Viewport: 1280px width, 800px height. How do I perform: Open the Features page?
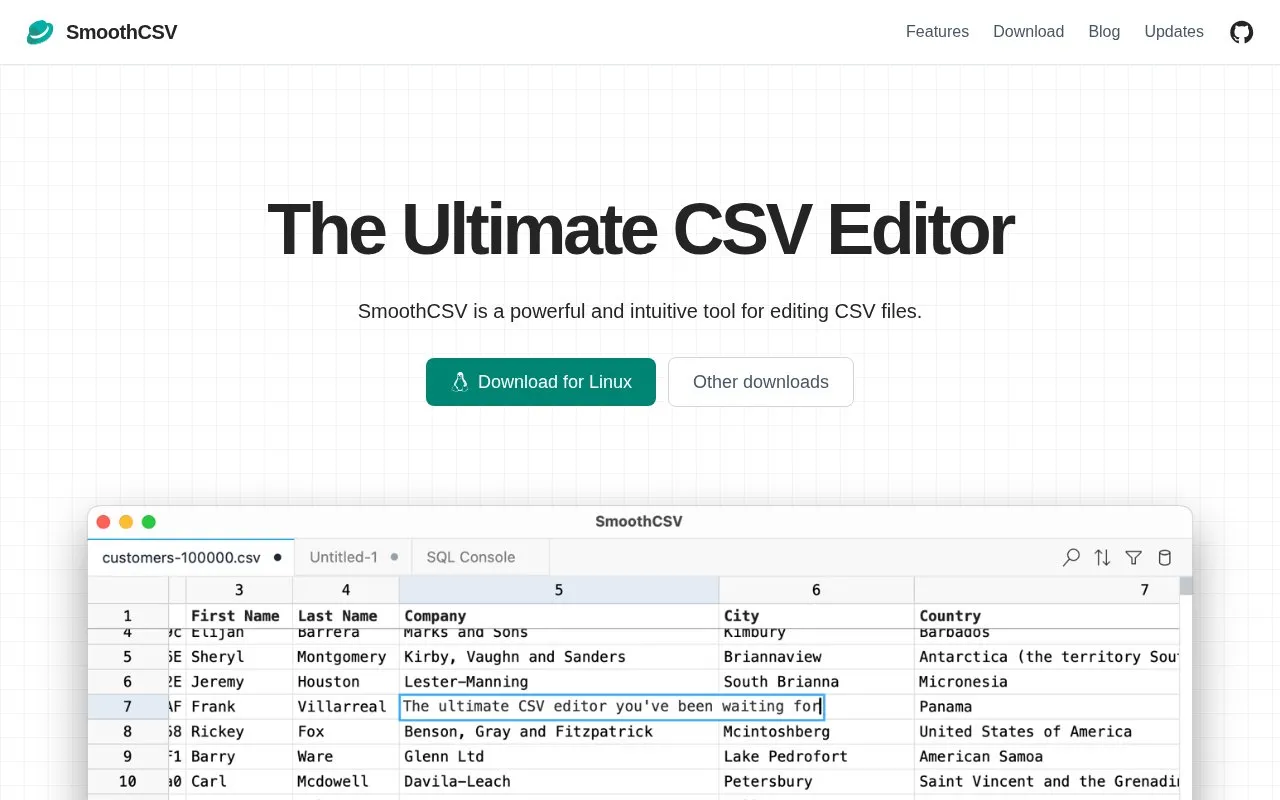[x=937, y=32]
